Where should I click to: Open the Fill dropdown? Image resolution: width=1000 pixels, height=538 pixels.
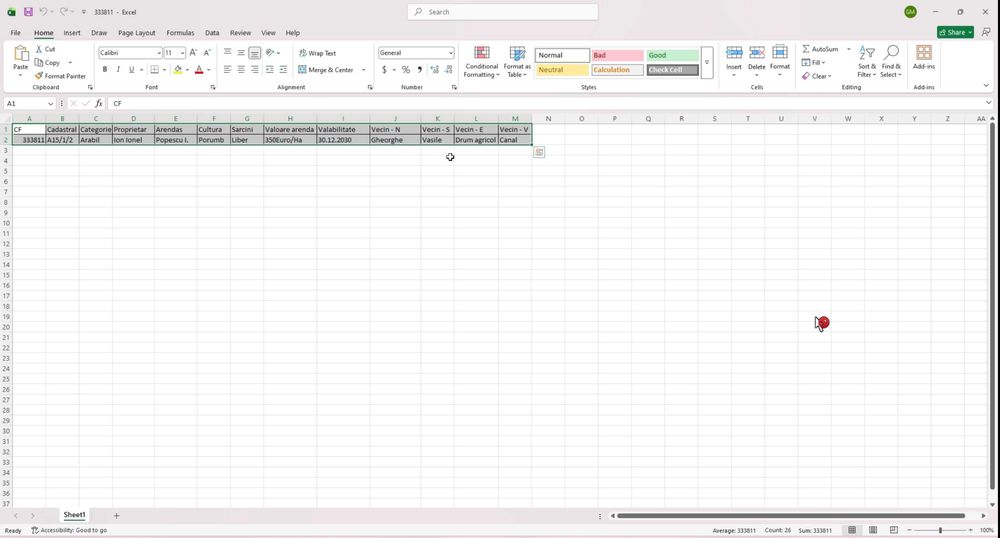click(814, 62)
